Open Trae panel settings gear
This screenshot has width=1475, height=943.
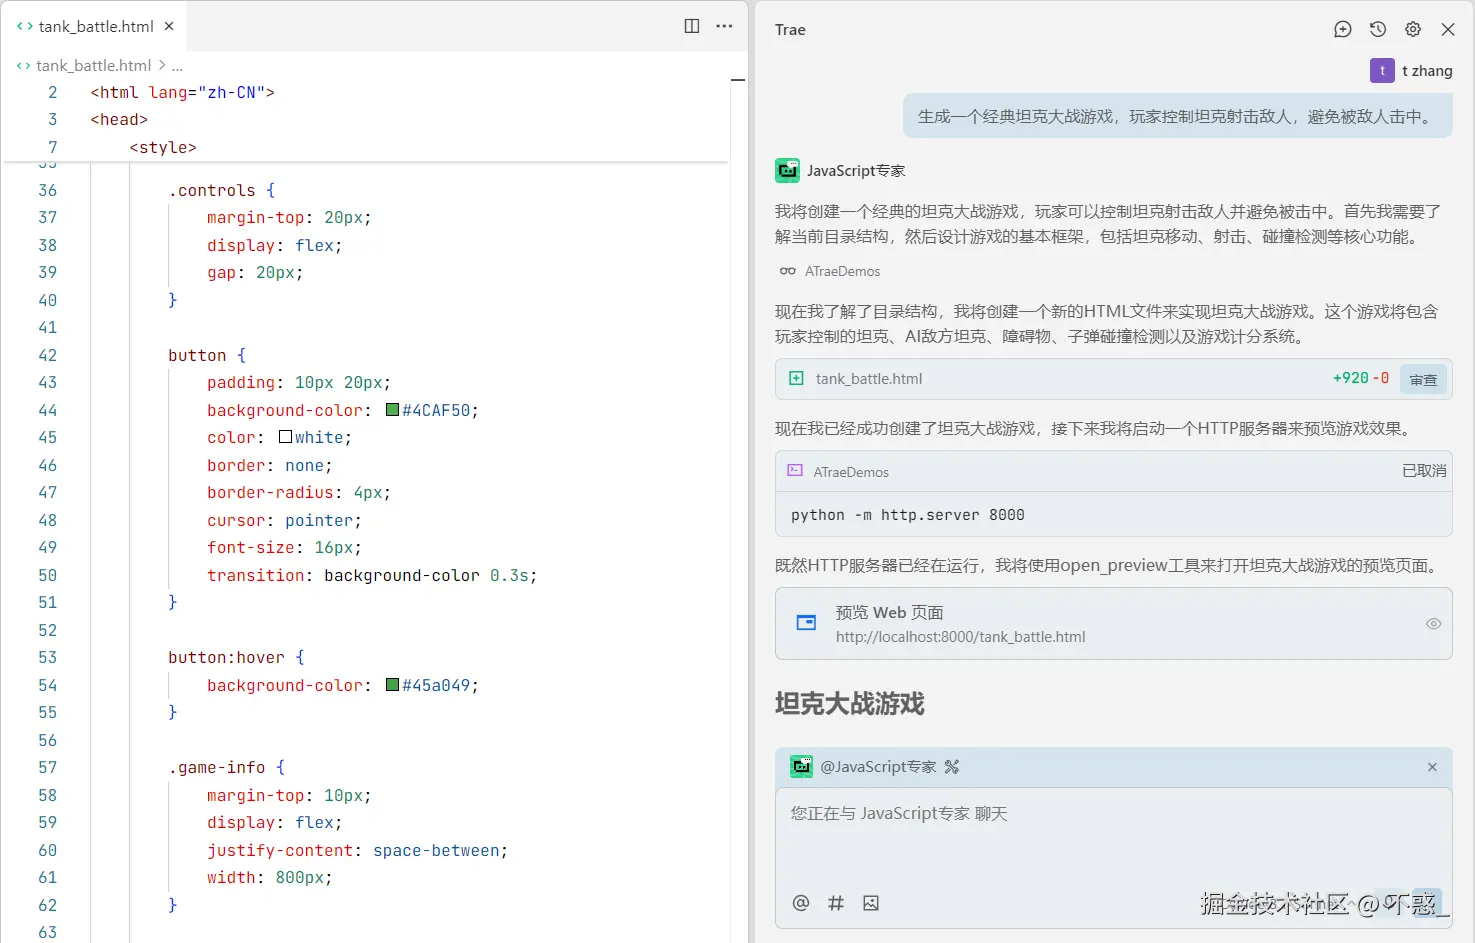tap(1413, 30)
